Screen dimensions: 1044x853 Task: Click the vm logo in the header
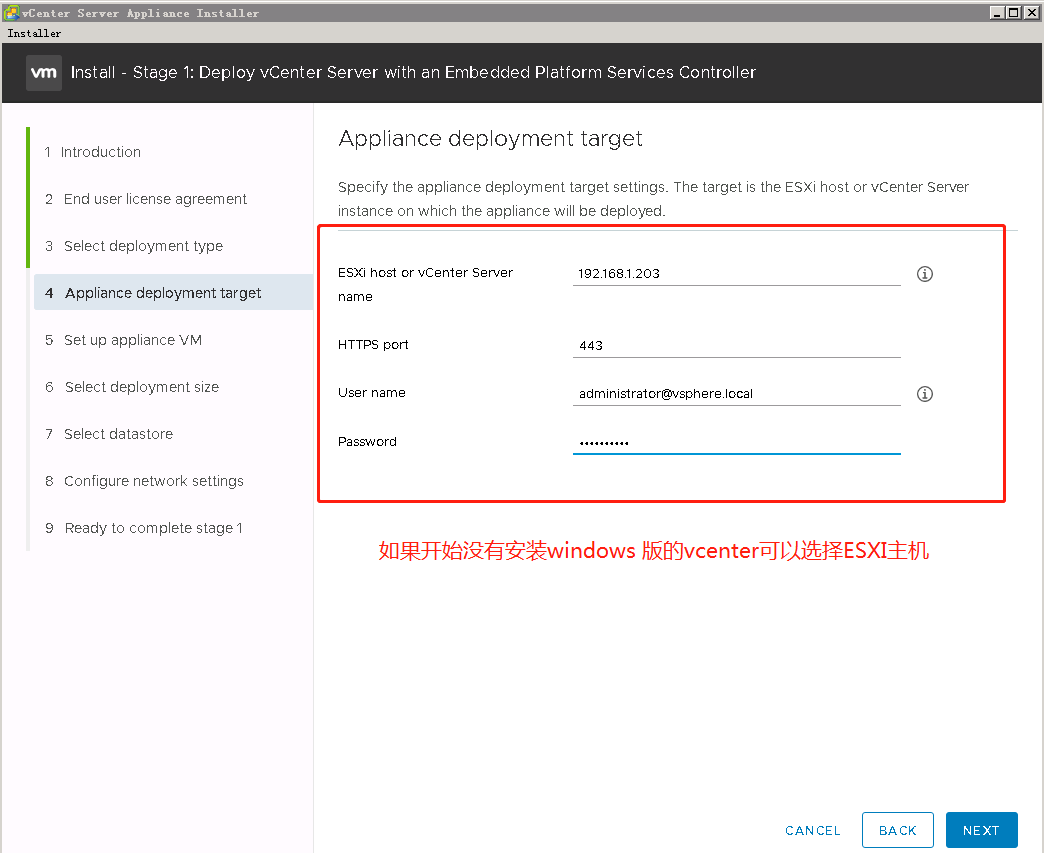pos(44,73)
